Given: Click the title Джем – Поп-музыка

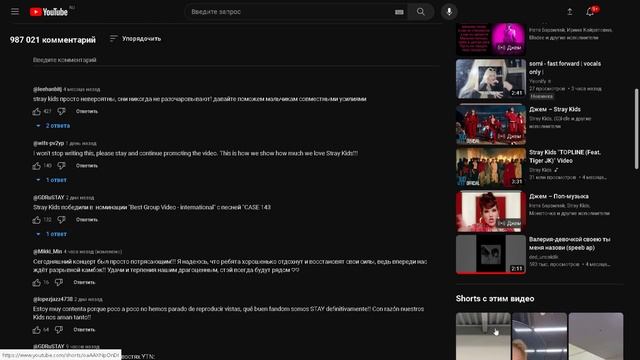Looking at the screenshot, I should 559,196.
